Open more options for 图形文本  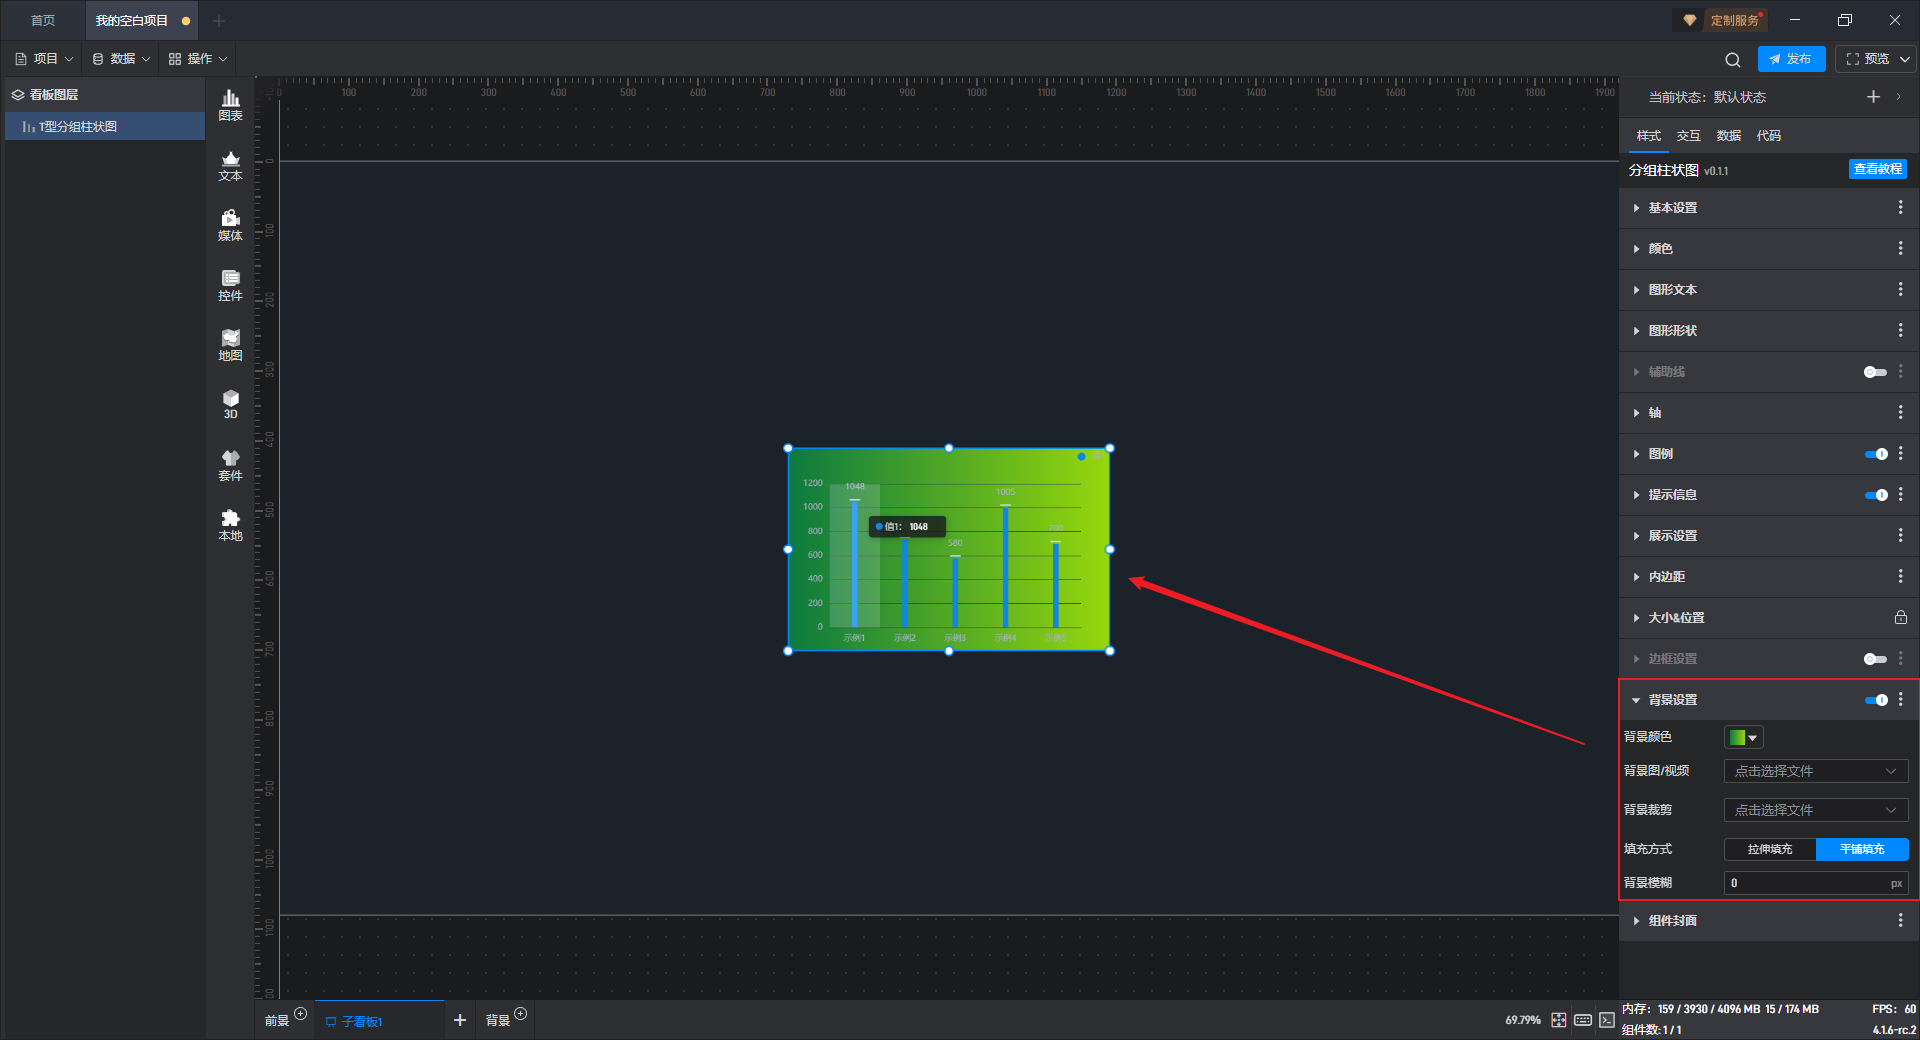(1900, 289)
